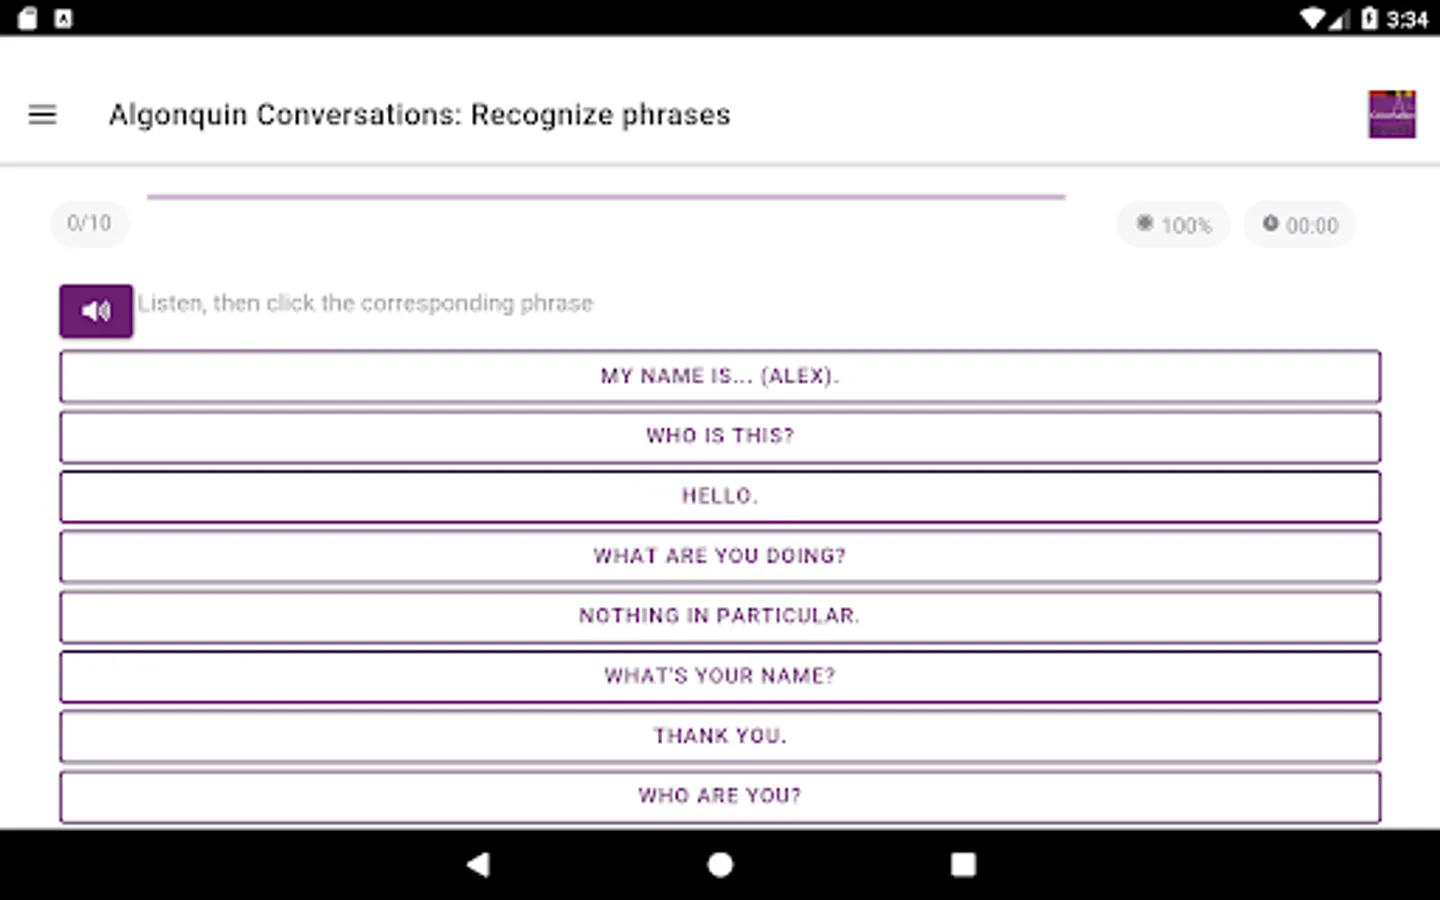
Task: Choose "What are you doing?" phrase
Action: (720, 557)
